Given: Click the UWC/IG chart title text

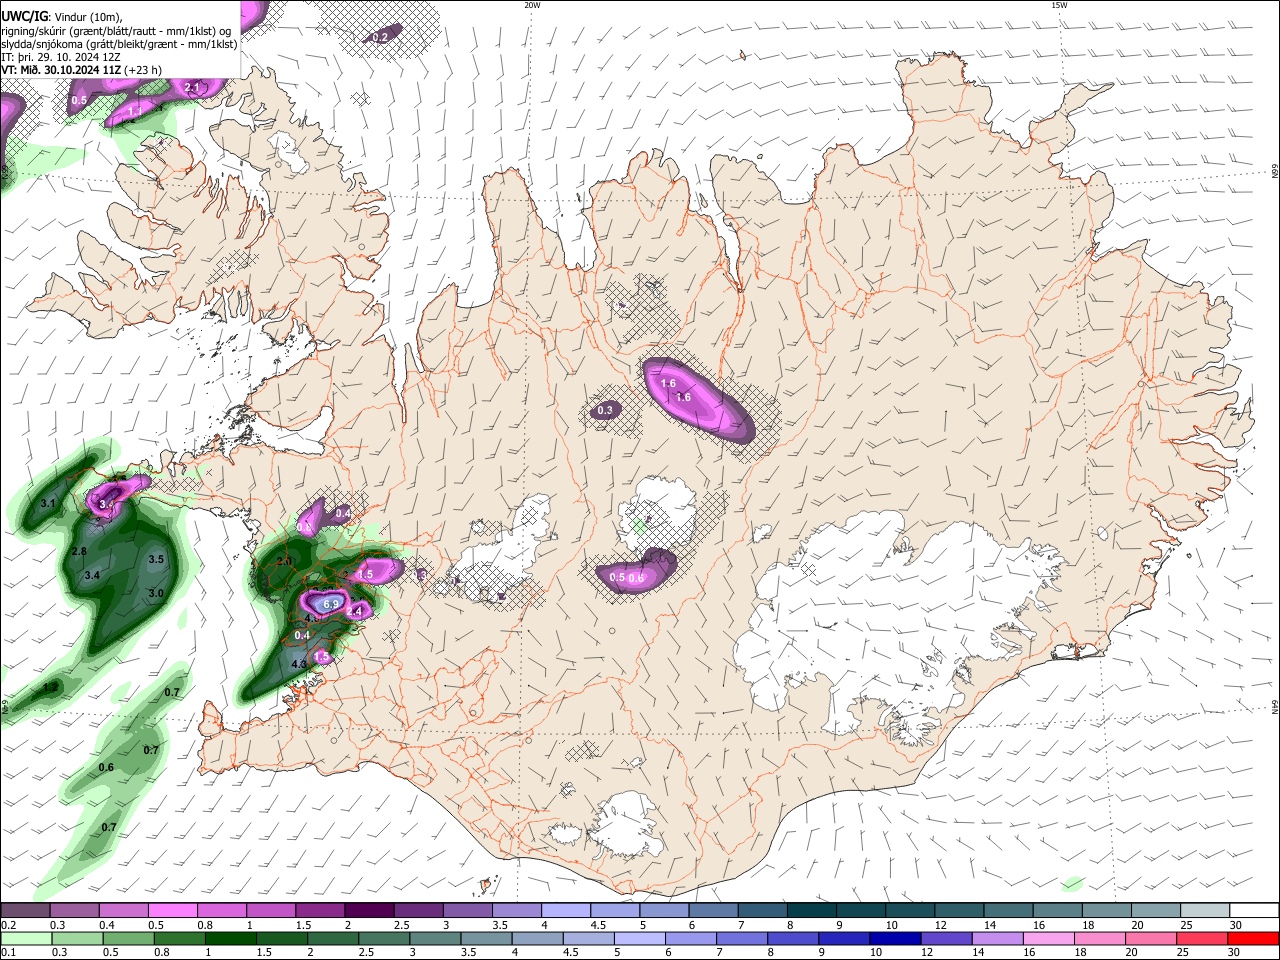Looking at the screenshot, I should pos(24,17).
